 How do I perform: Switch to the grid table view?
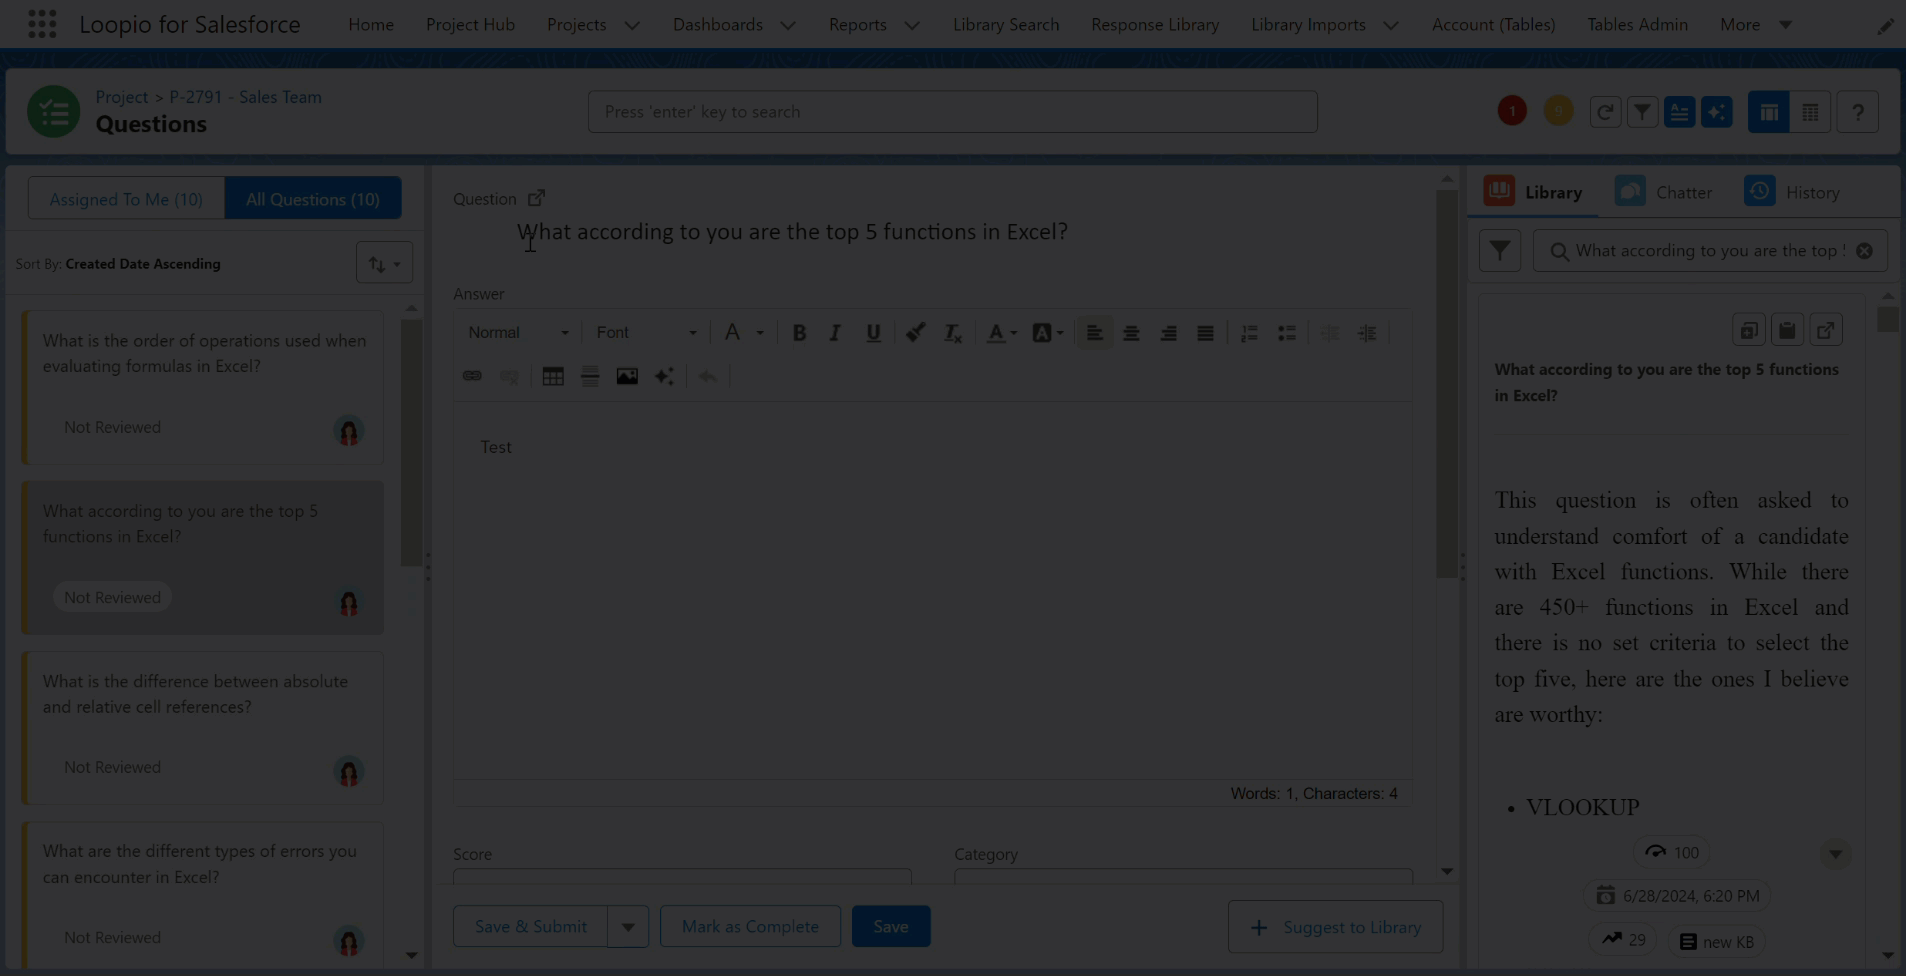click(x=1810, y=112)
